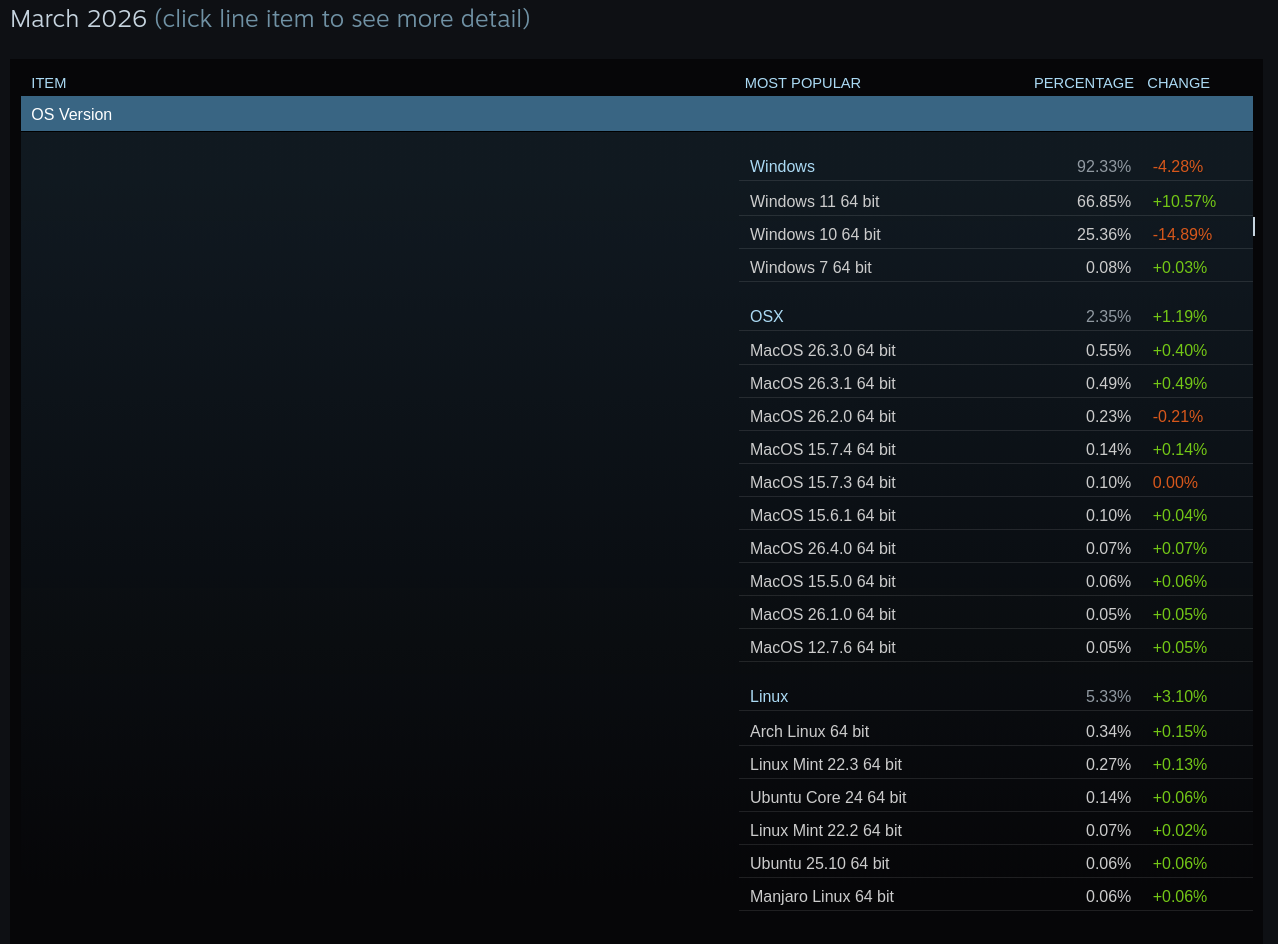This screenshot has height=944, width=1278.
Task: Select MacOS 26.3.1 64 bit row
Action: pos(995,383)
